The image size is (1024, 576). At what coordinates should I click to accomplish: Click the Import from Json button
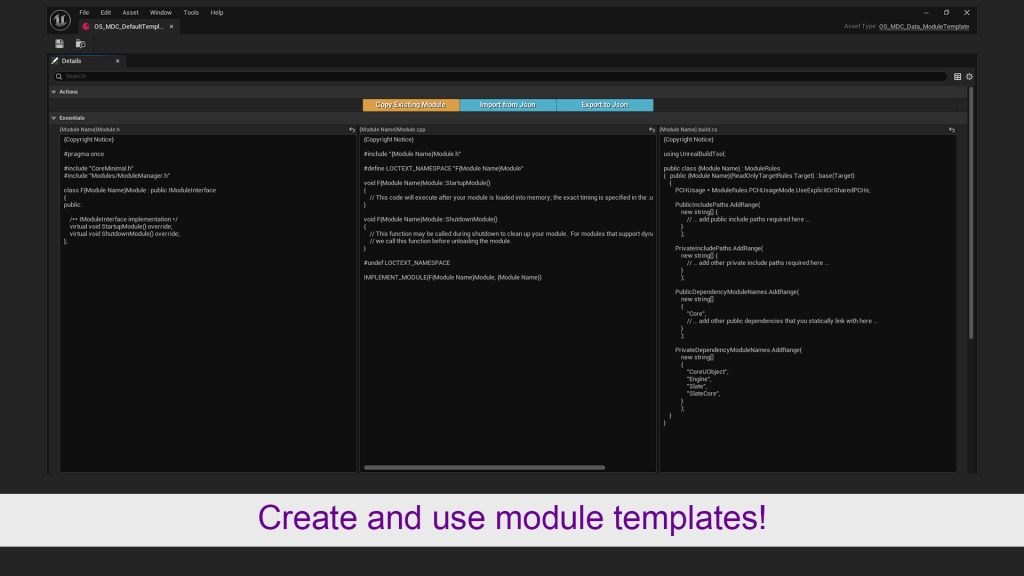click(x=507, y=105)
